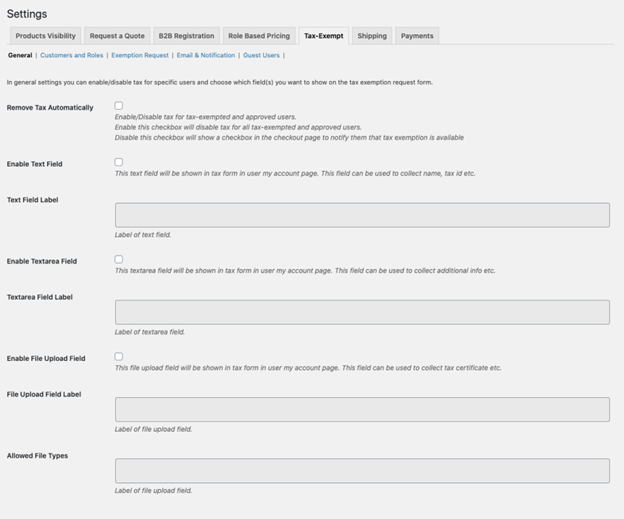Select the Tax-Exempt tab
Screen dimensions: 624x519
point(323,36)
